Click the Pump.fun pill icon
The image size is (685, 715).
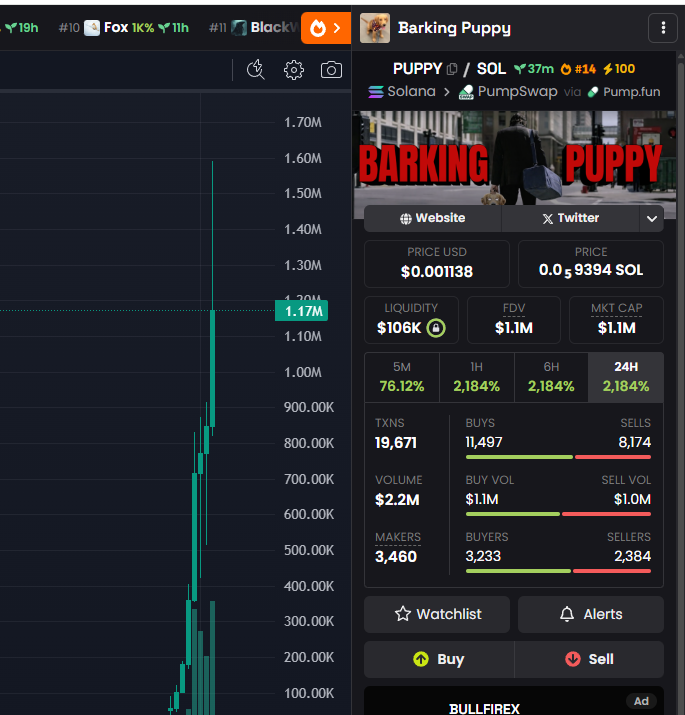point(593,92)
